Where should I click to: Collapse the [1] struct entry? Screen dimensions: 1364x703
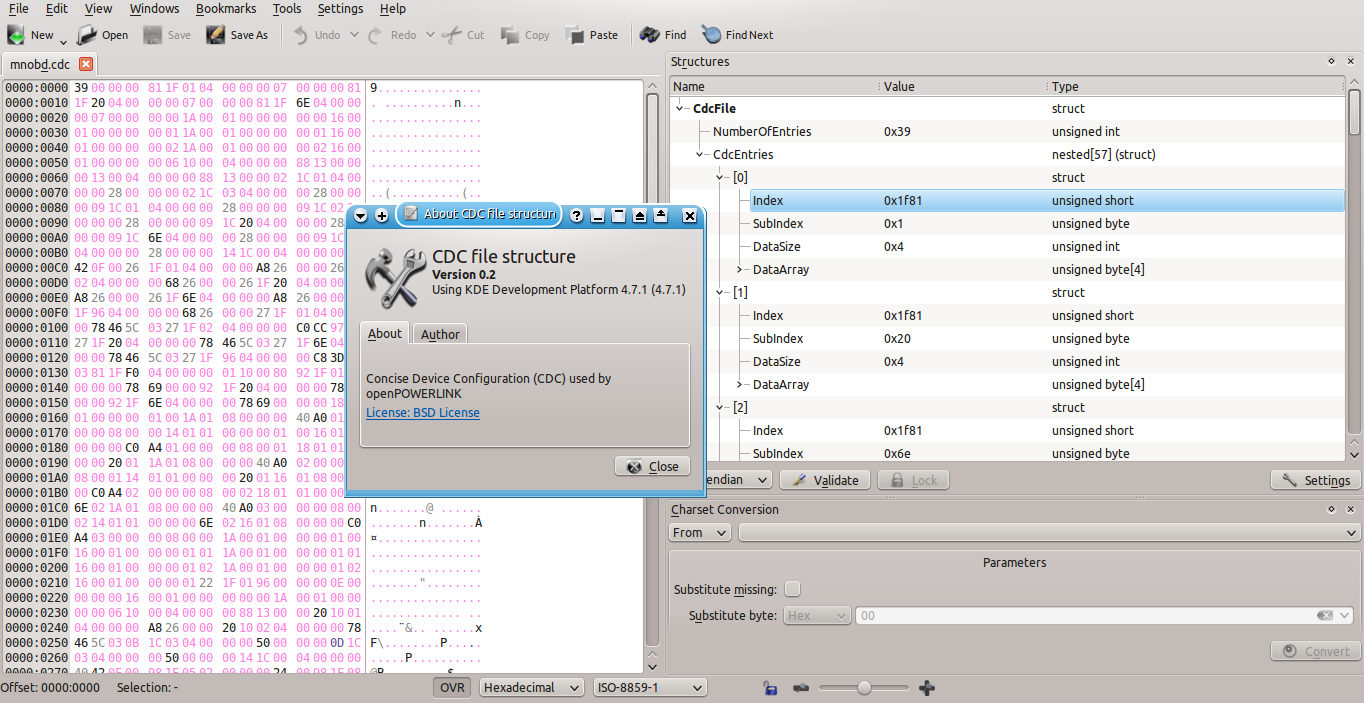pos(720,293)
